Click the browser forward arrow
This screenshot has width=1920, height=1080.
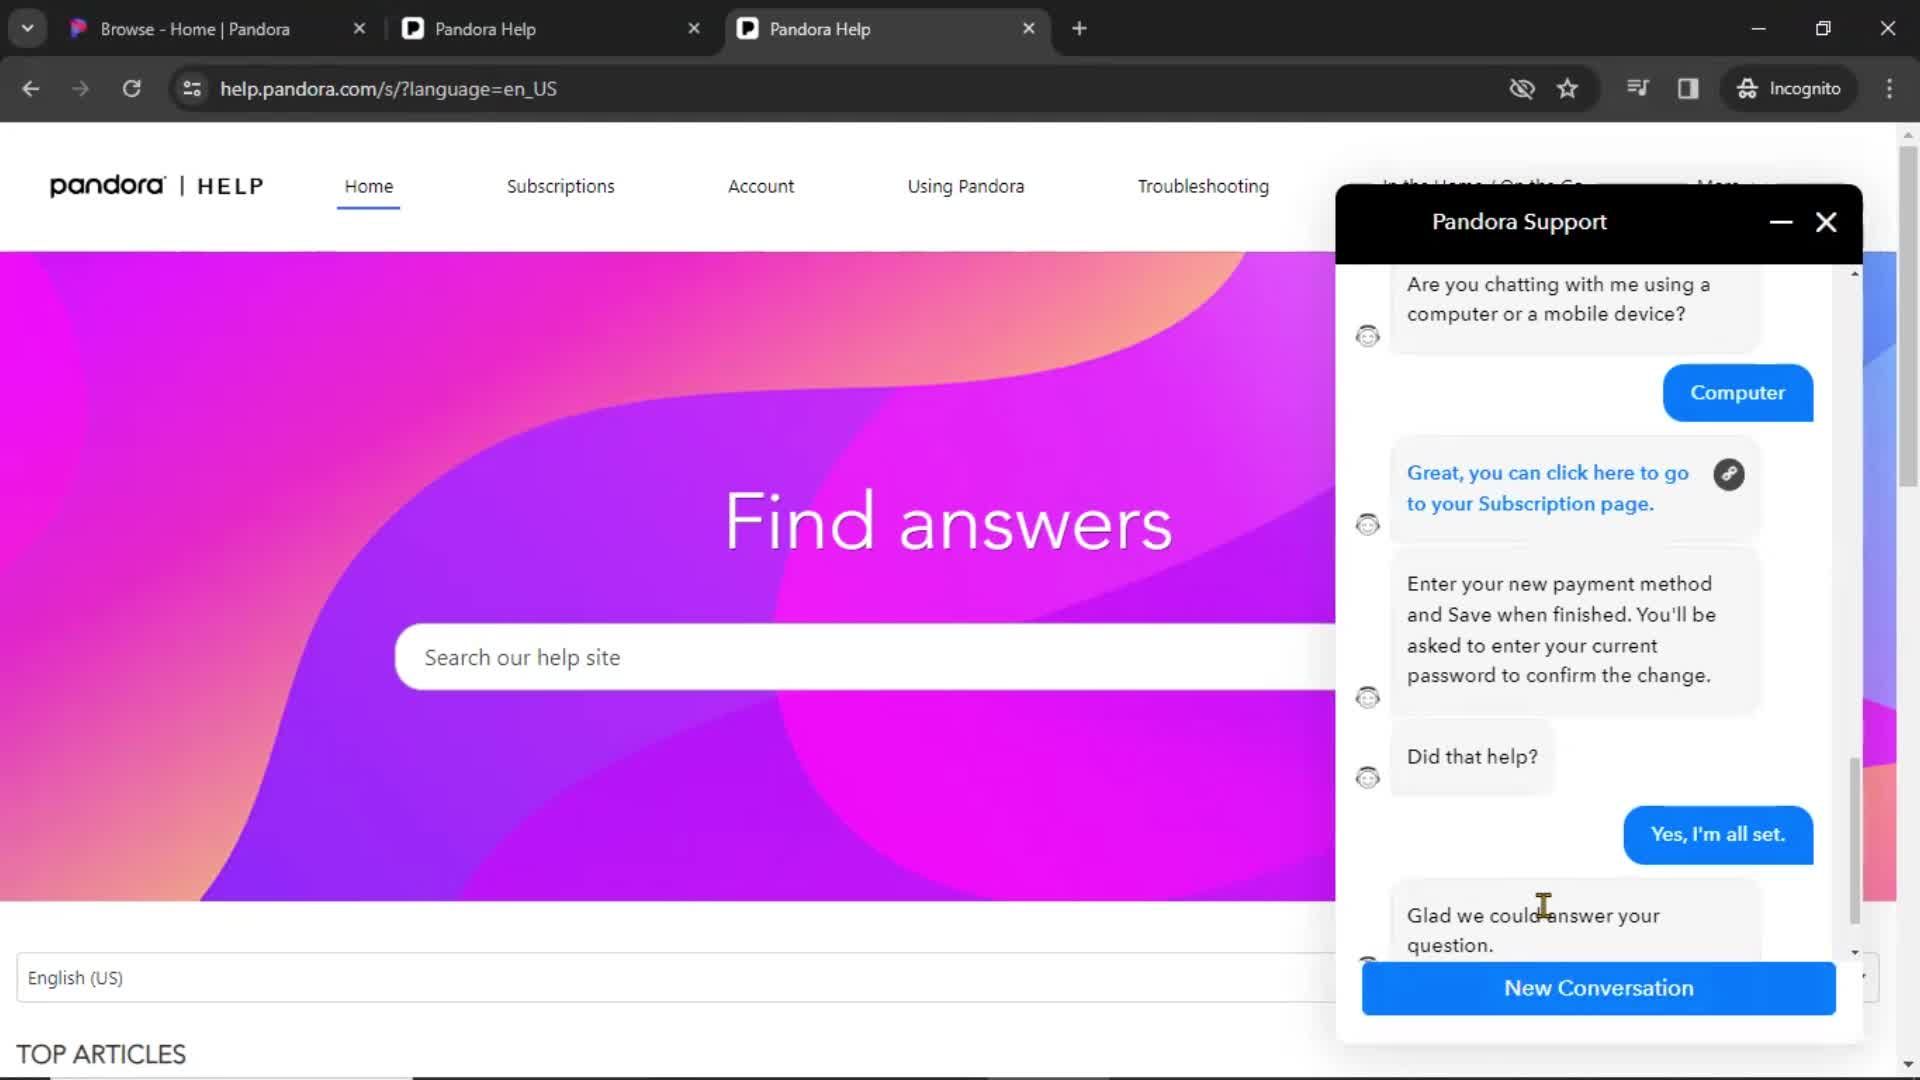[80, 89]
